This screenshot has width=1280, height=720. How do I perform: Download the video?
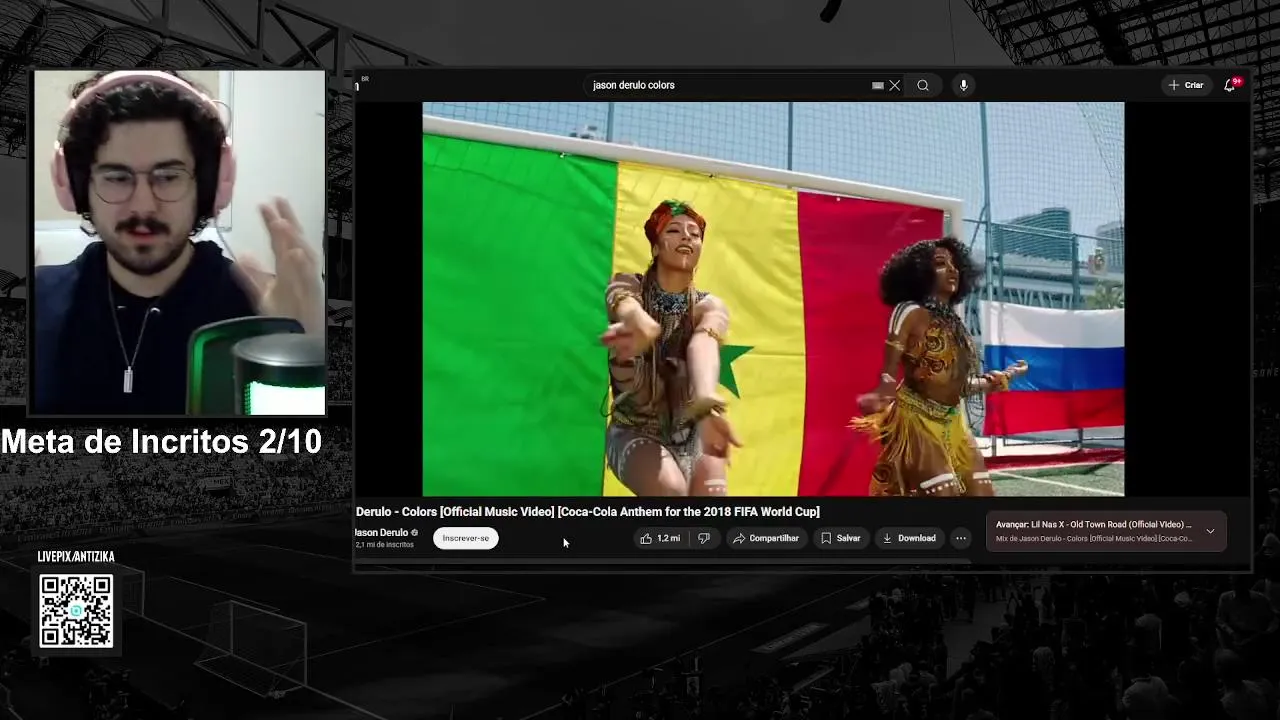point(909,538)
